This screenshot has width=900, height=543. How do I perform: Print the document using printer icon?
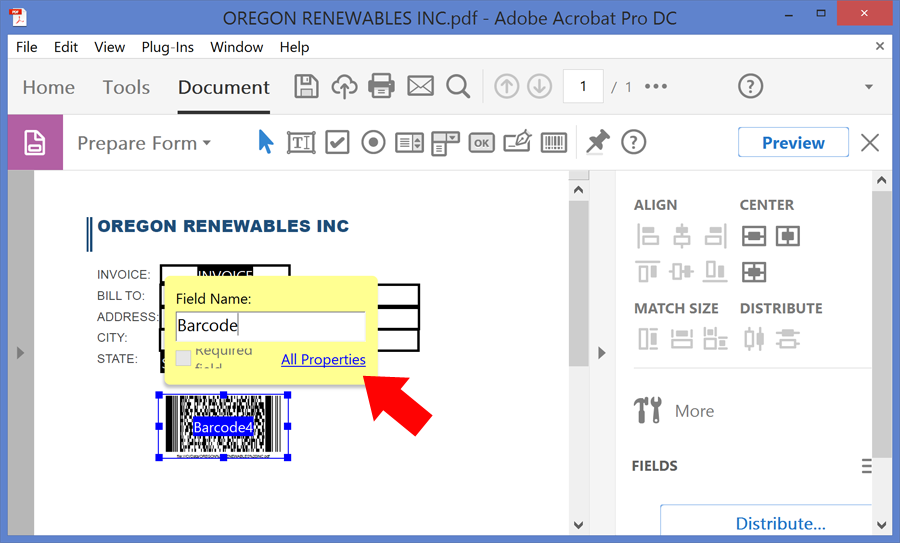tap(382, 87)
